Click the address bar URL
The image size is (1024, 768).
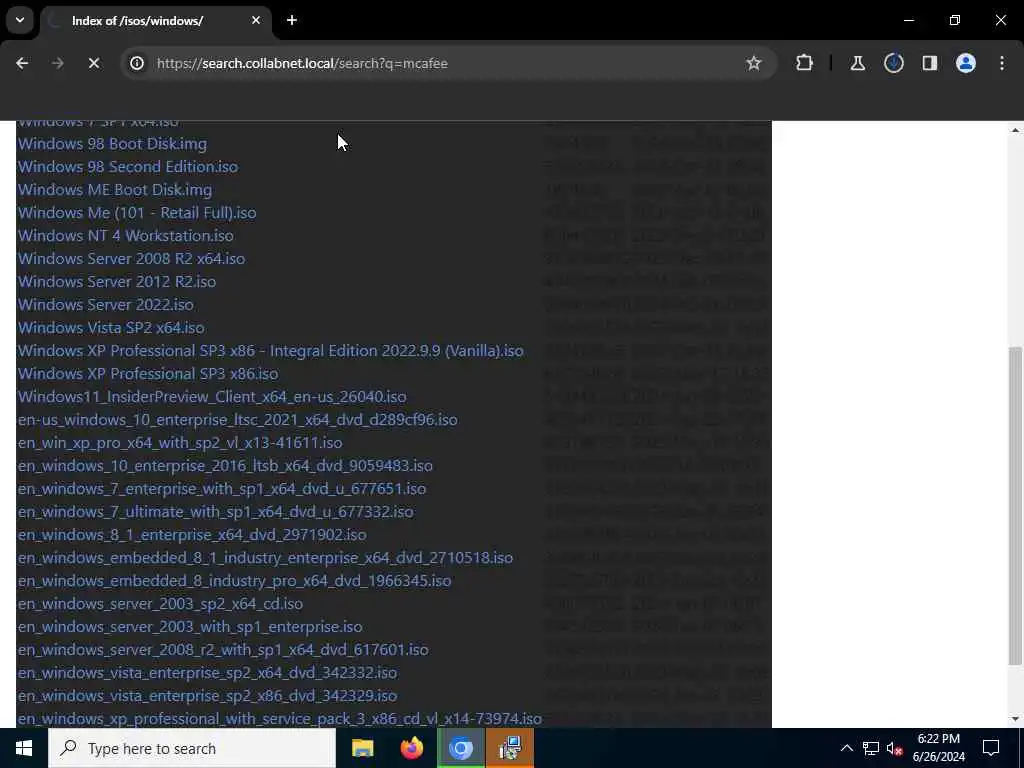[x=302, y=63]
